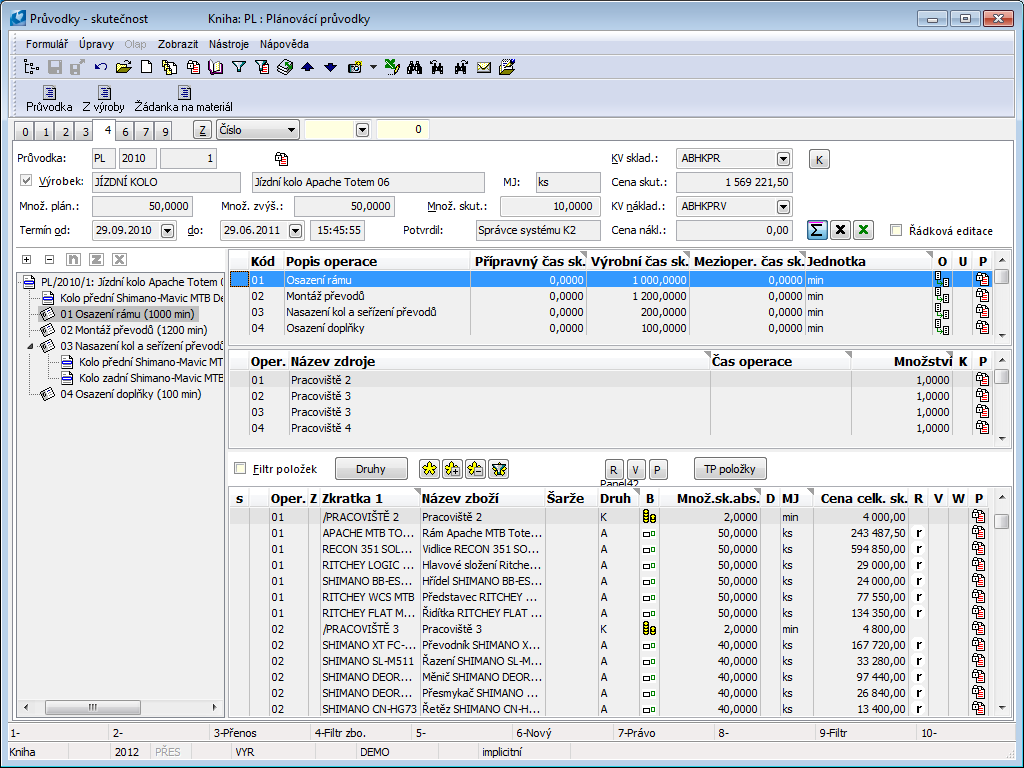Click the TP položky button
This screenshot has height=768, width=1024.
tap(730, 468)
